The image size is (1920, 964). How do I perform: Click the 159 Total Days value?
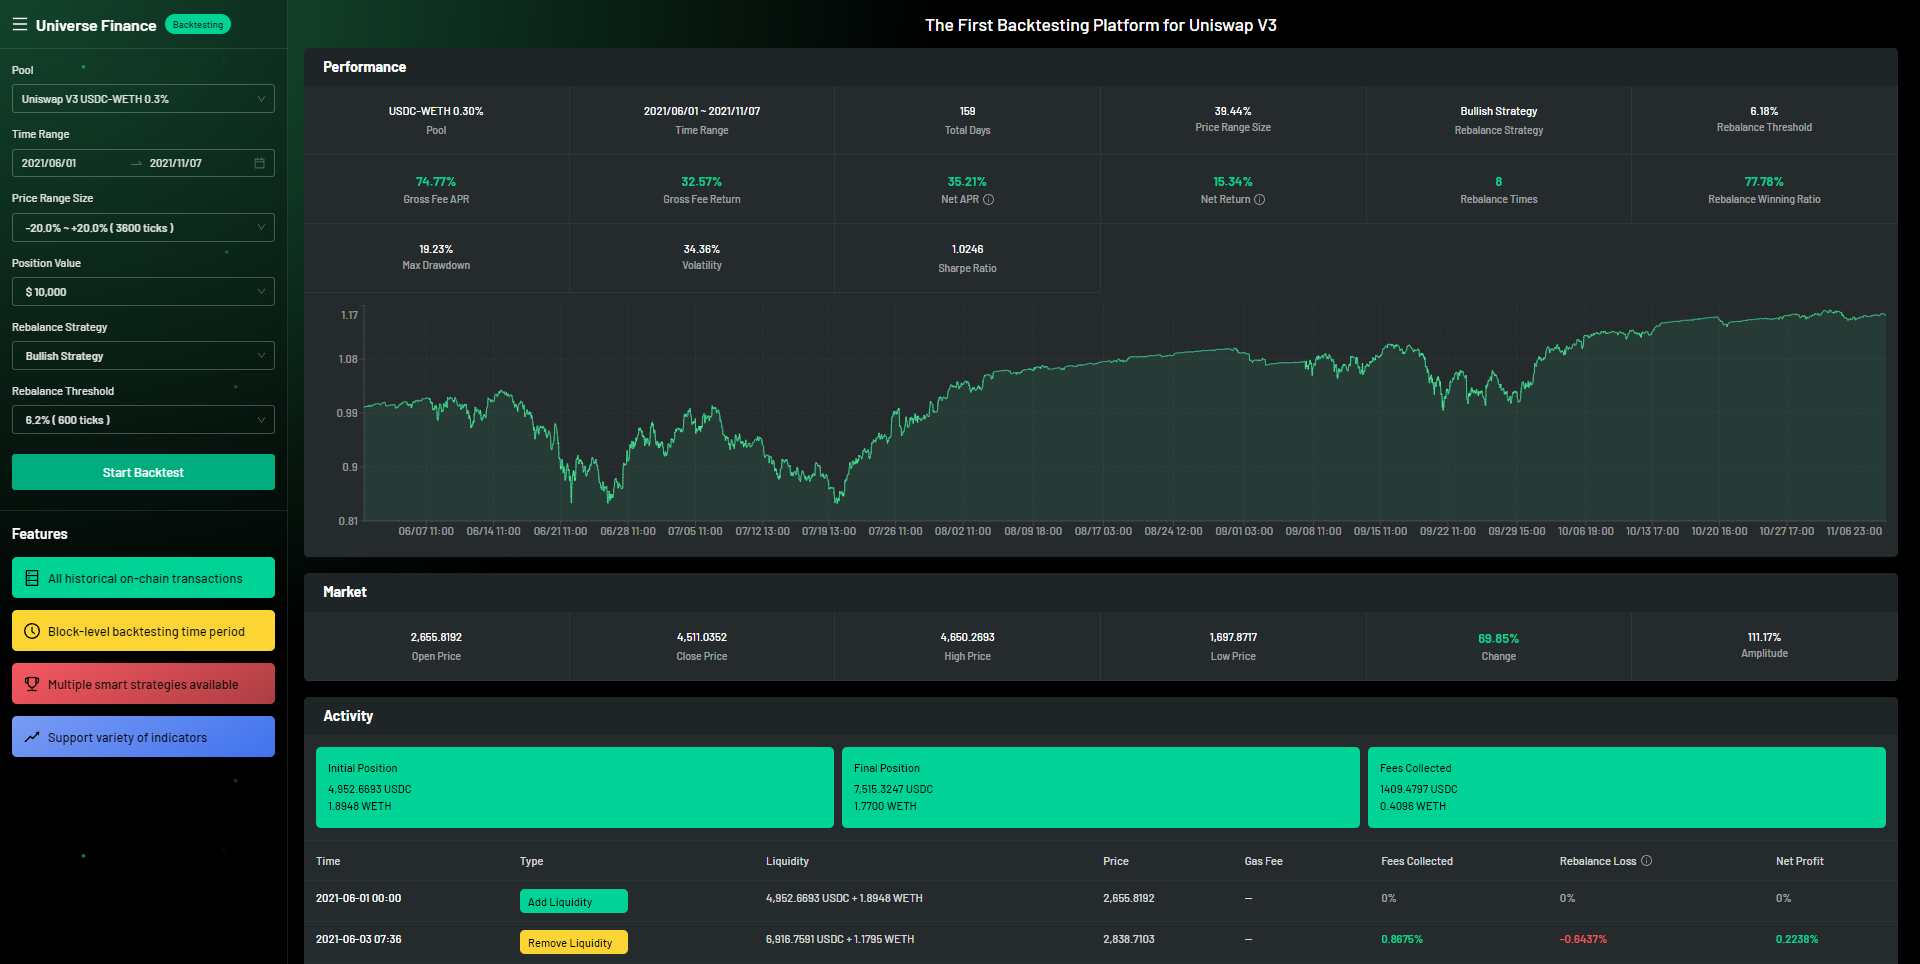pyautogui.click(x=967, y=111)
